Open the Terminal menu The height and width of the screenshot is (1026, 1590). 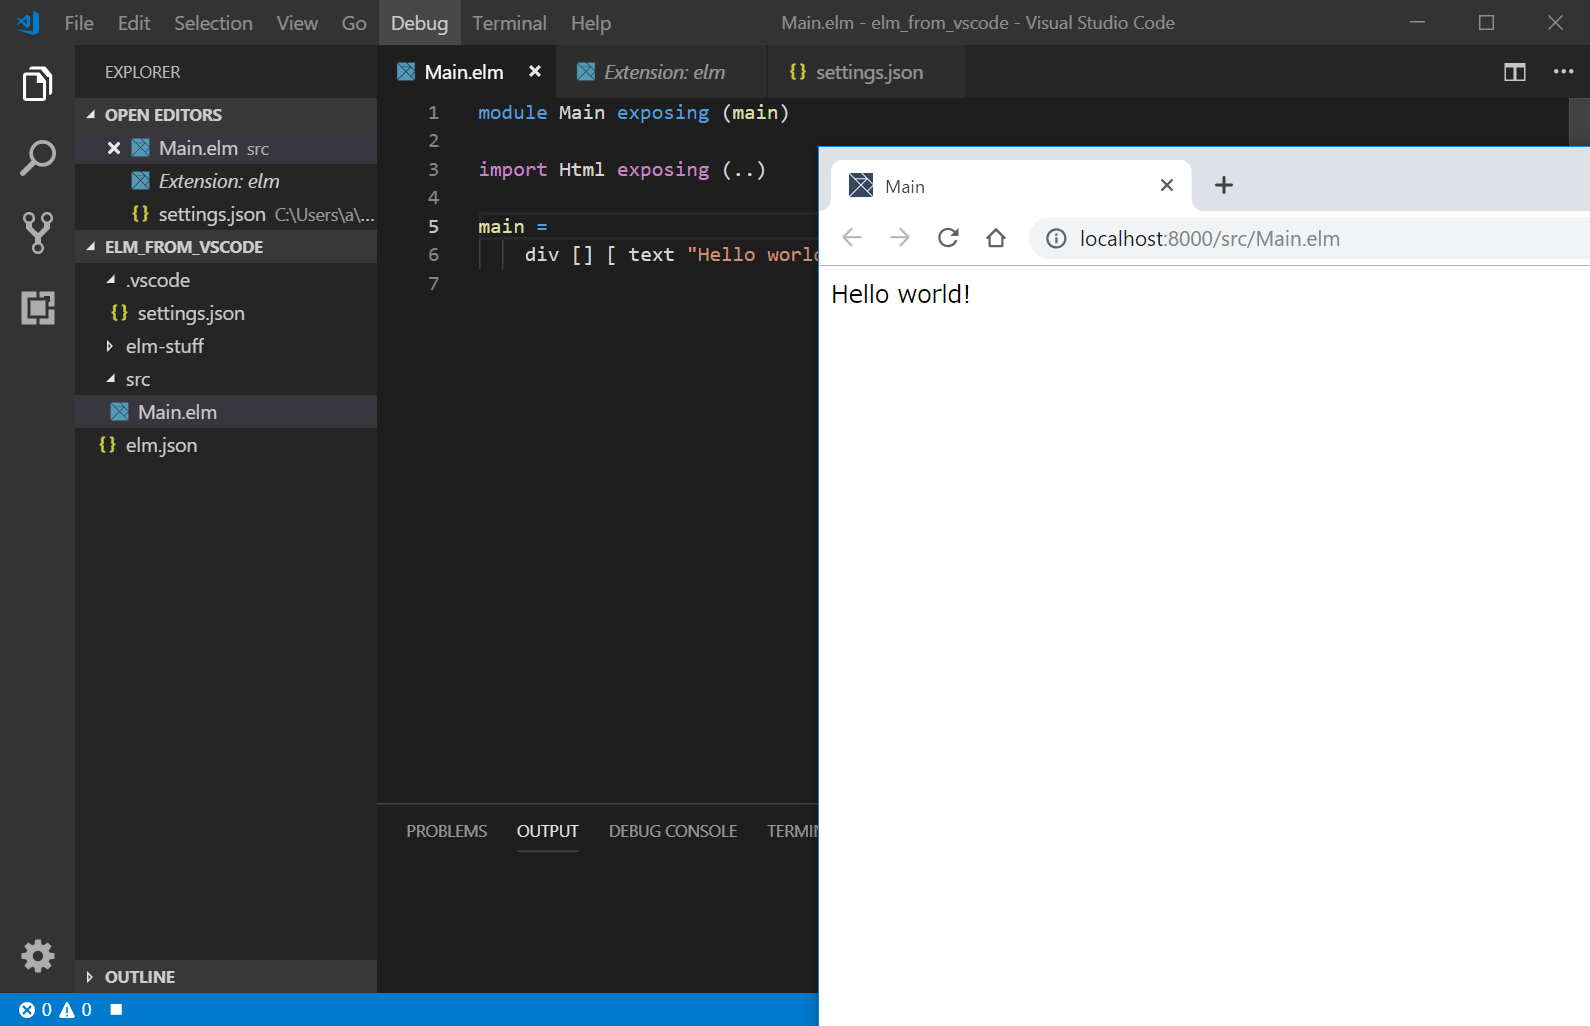[x=509, y=23]
